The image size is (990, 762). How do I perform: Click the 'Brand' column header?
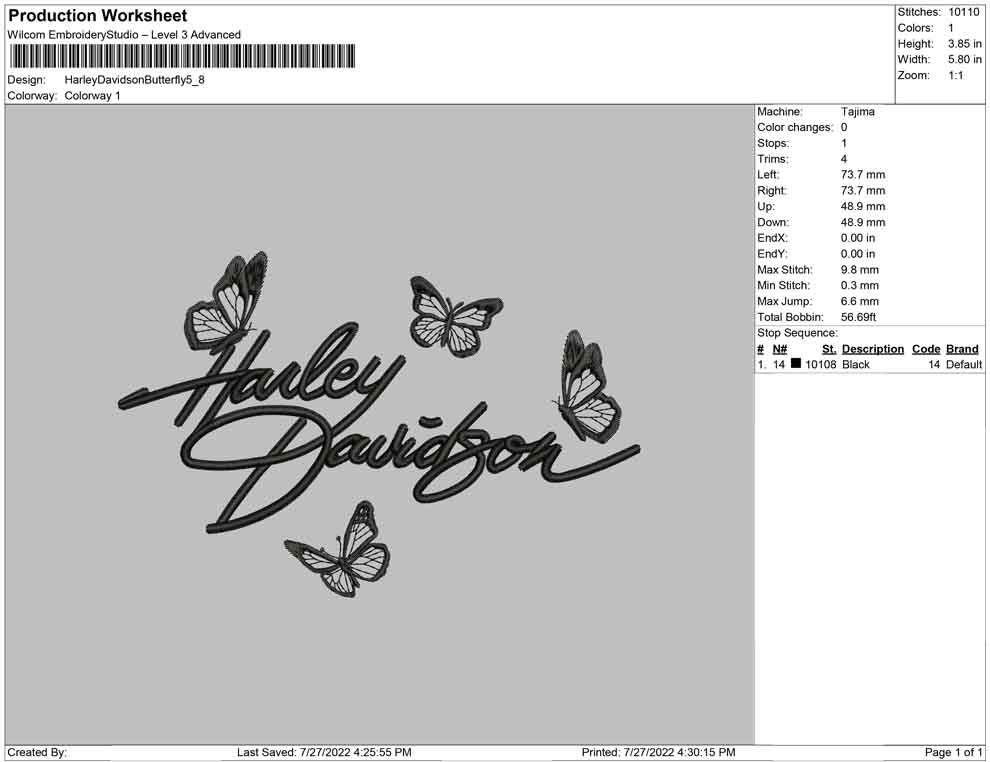click(962, 349)
